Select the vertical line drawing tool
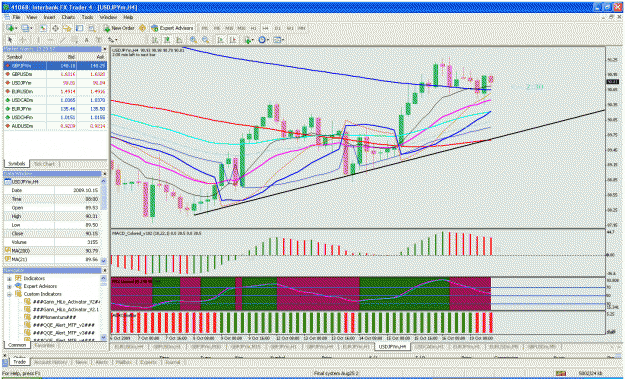625x379 pixels. pyautogui.click(x=38, y=40)
